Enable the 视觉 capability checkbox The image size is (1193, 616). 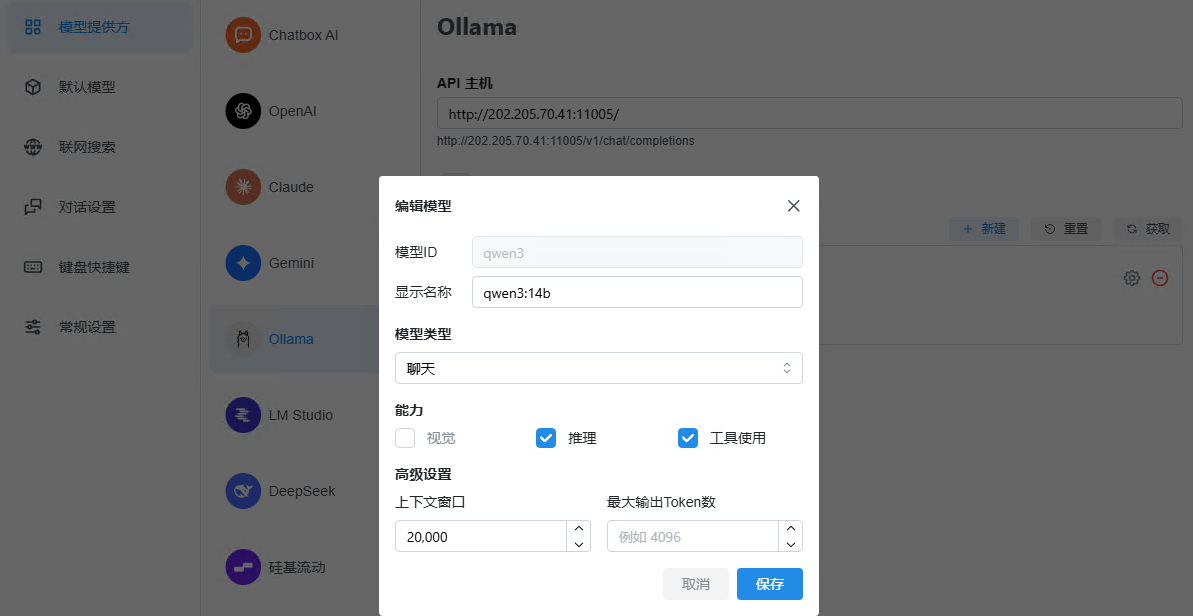[x=404, y=438]
